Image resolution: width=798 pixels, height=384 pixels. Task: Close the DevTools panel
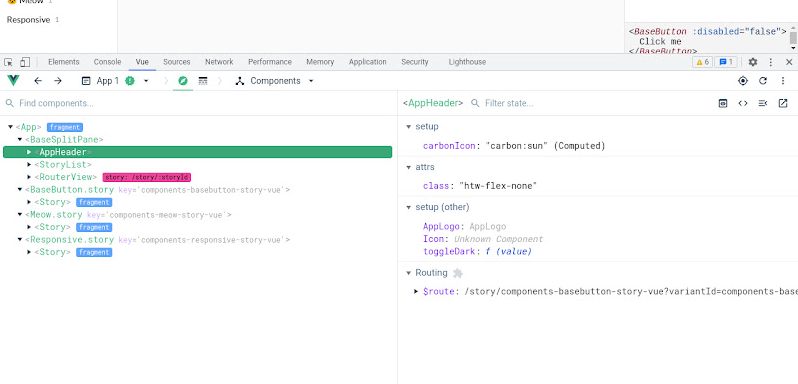click(x=789, y=62)
